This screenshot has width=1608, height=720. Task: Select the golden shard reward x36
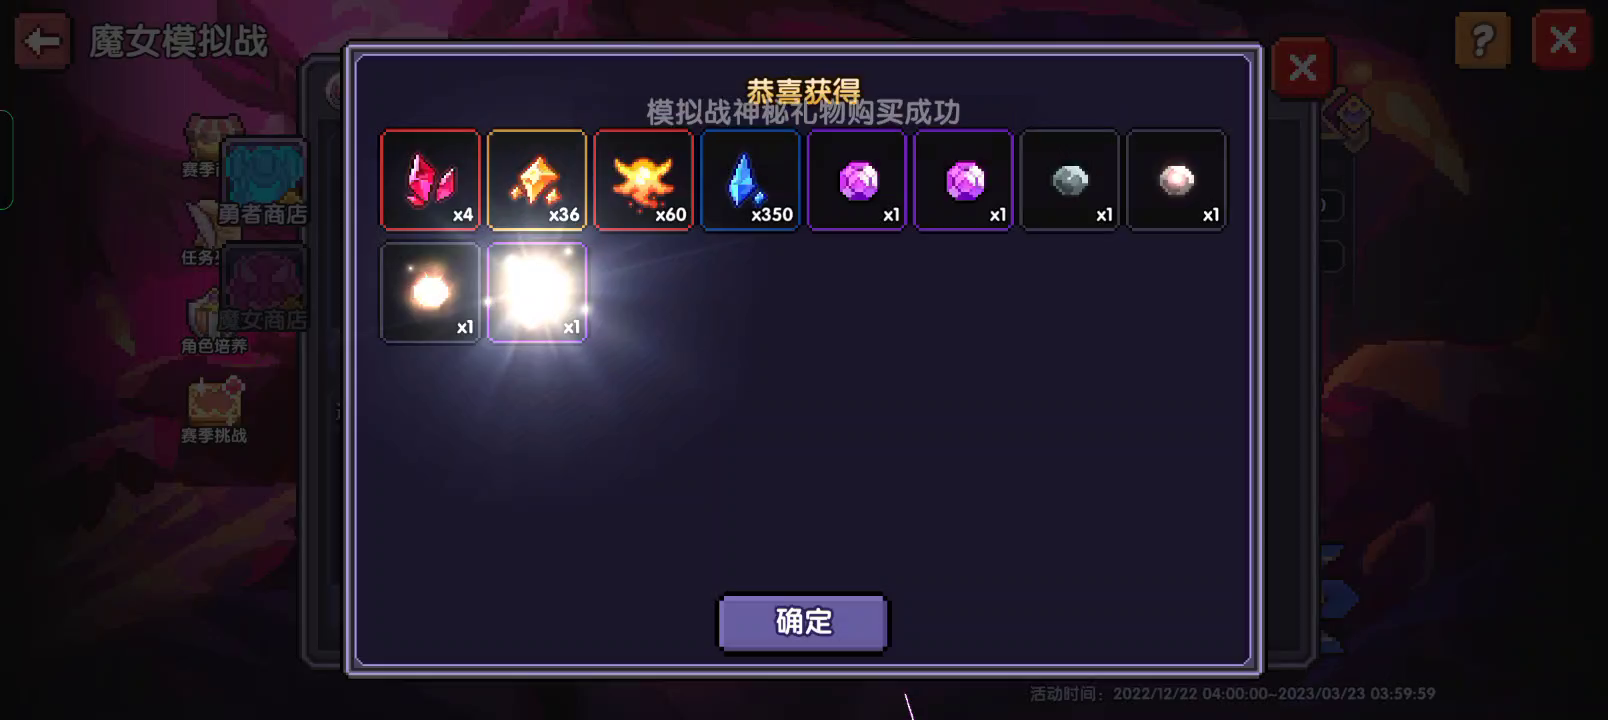click(x=537, y=180)
